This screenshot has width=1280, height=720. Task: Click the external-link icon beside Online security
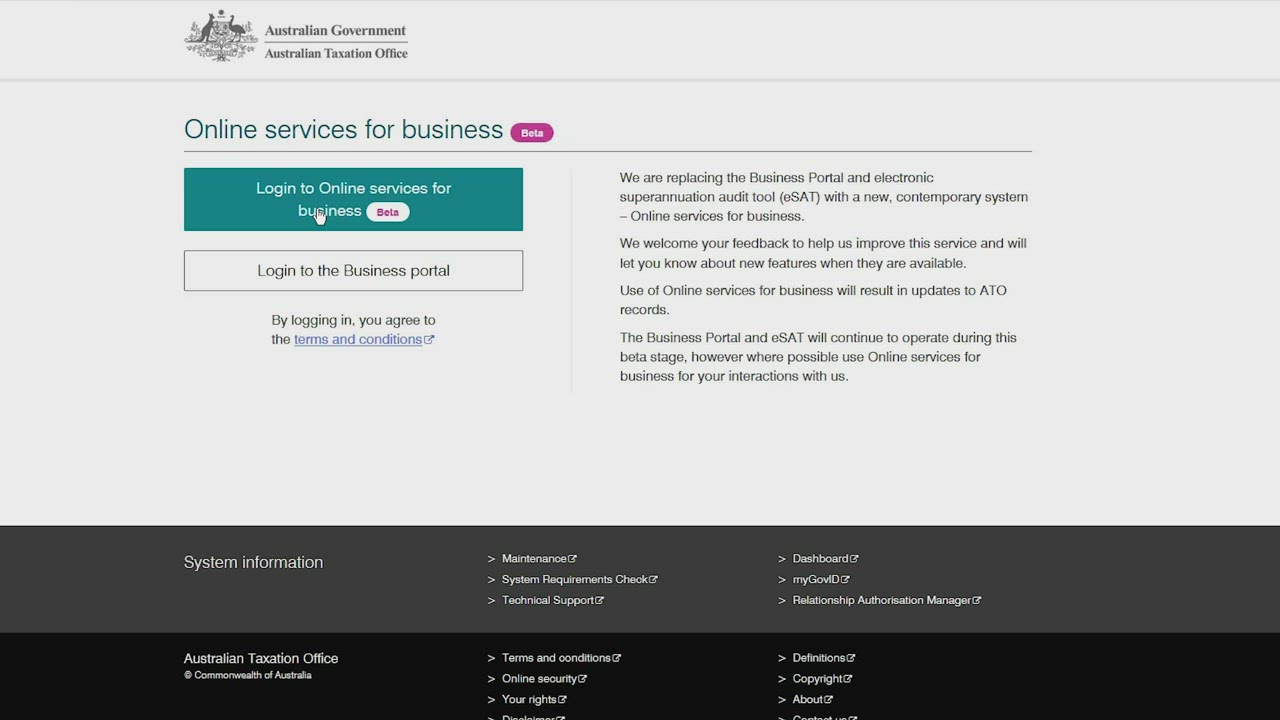click(582, 679)
